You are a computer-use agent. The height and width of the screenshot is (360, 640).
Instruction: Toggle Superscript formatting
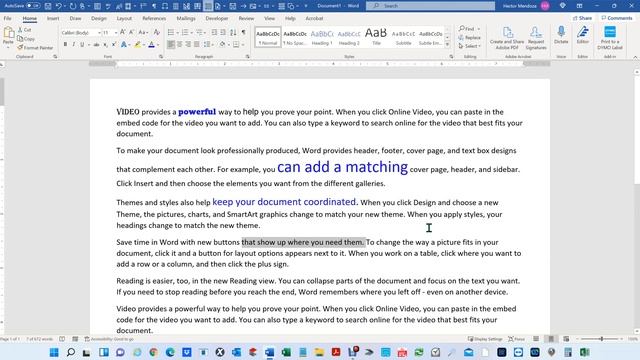113,44
